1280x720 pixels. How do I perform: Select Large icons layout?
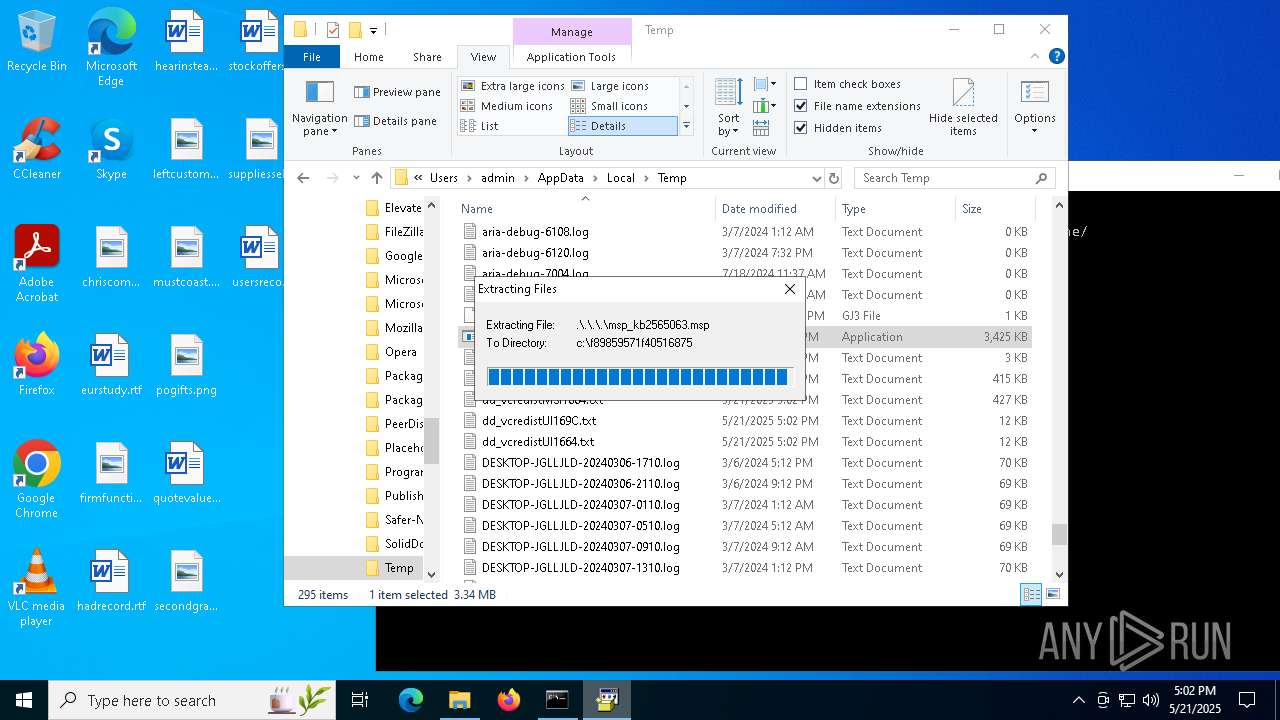tap(609, 86)
